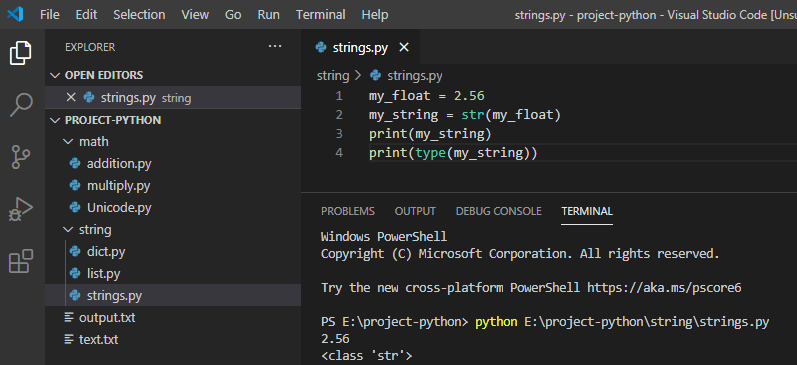Close strings.py in Open Editors list
797x365 pixels.
pyautogui.click(x=71, y=97)
